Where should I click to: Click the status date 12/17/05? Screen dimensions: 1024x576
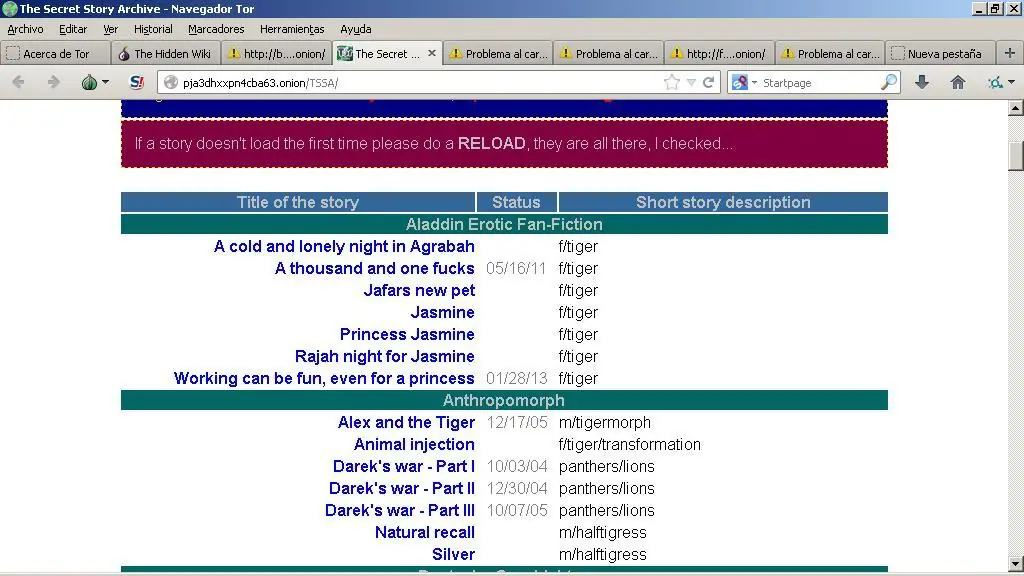pyautogui.click(x=517, y=422)
